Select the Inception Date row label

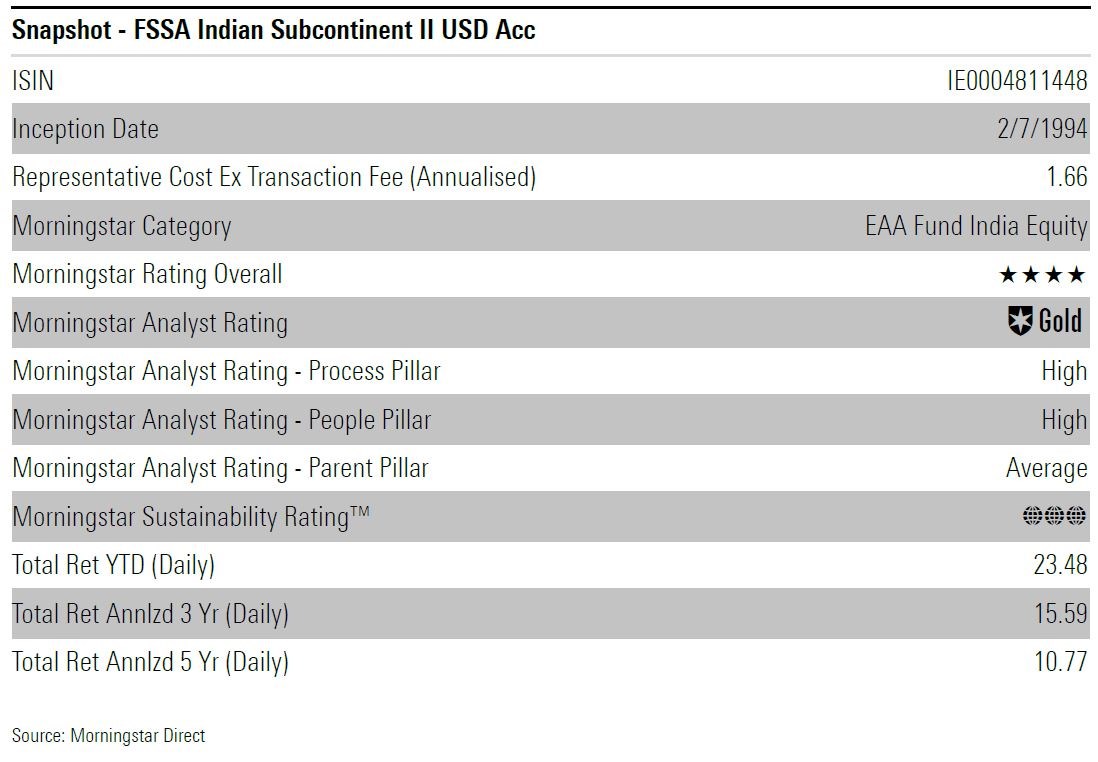[x=85, y=129]
